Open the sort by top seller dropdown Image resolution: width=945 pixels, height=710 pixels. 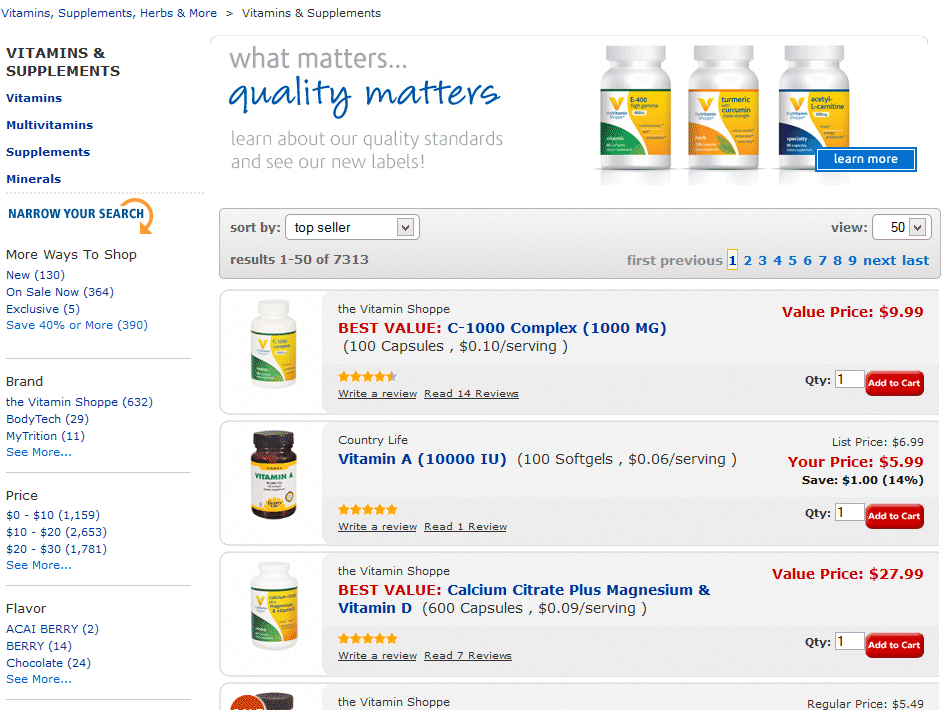[352, 228]
